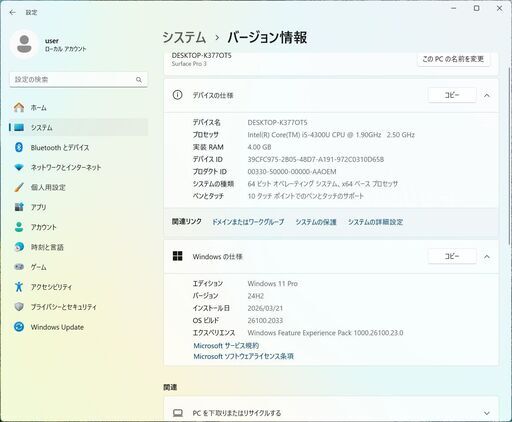This screenshot has height=422, width=512.
Task: Open the user account avatar
Action: (24, 44)
